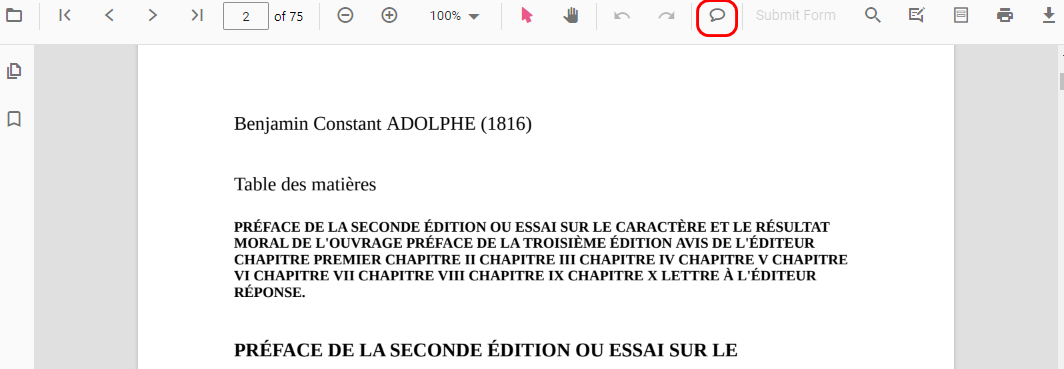Undo the last action
Image resolution: width=1064 pixels, height=369 pixels.
click(x=622, y=16)
